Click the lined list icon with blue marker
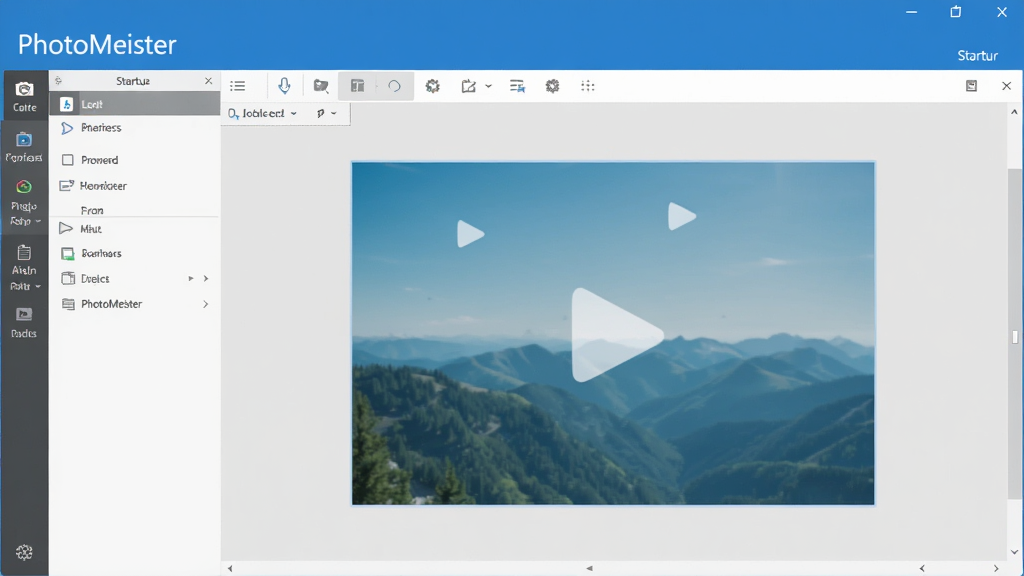This screenshot has height=576, width=1024. pos(517,86)
